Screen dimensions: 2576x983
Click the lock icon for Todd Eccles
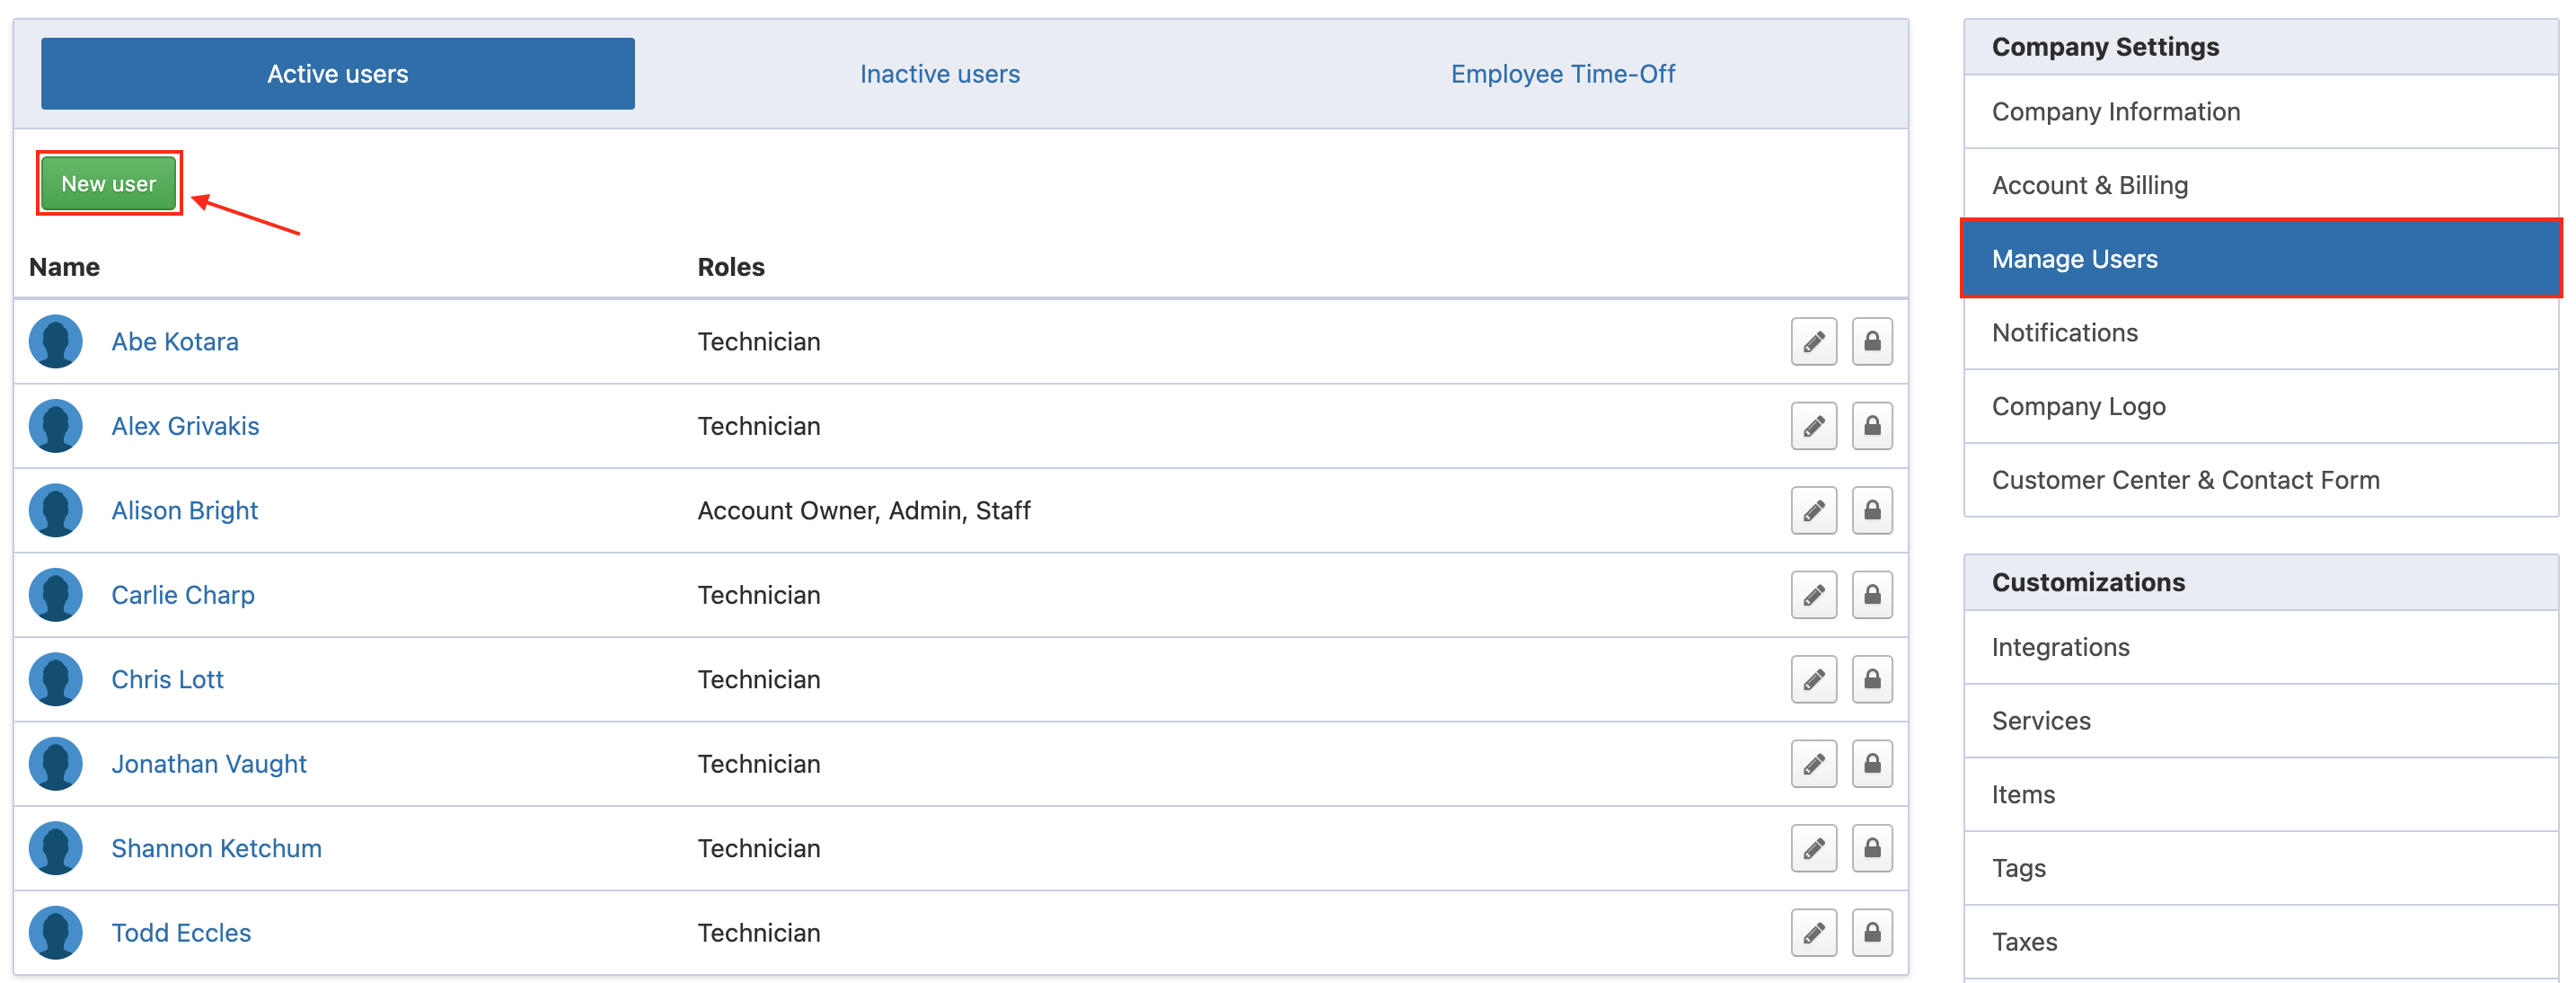pos(1871,934)
